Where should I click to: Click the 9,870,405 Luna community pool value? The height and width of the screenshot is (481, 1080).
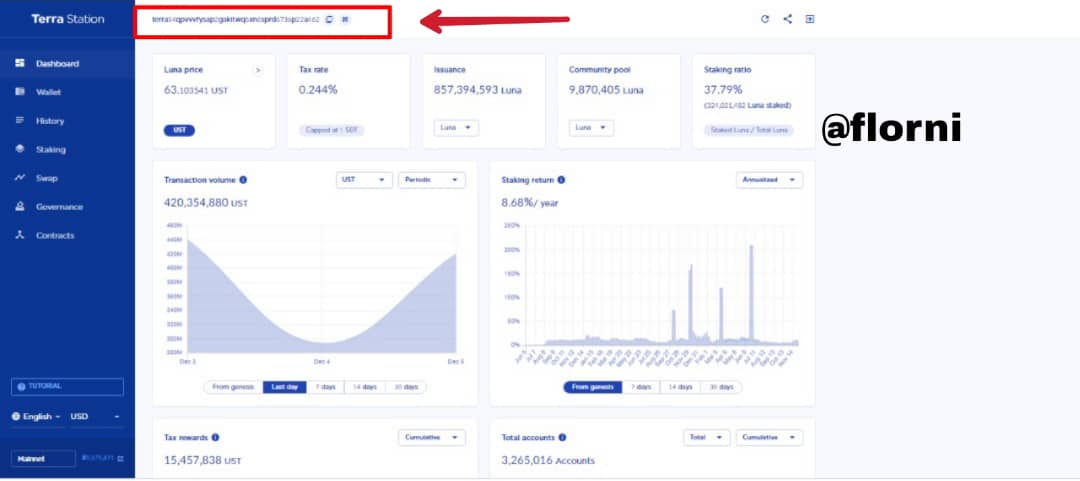coord(606,90)
